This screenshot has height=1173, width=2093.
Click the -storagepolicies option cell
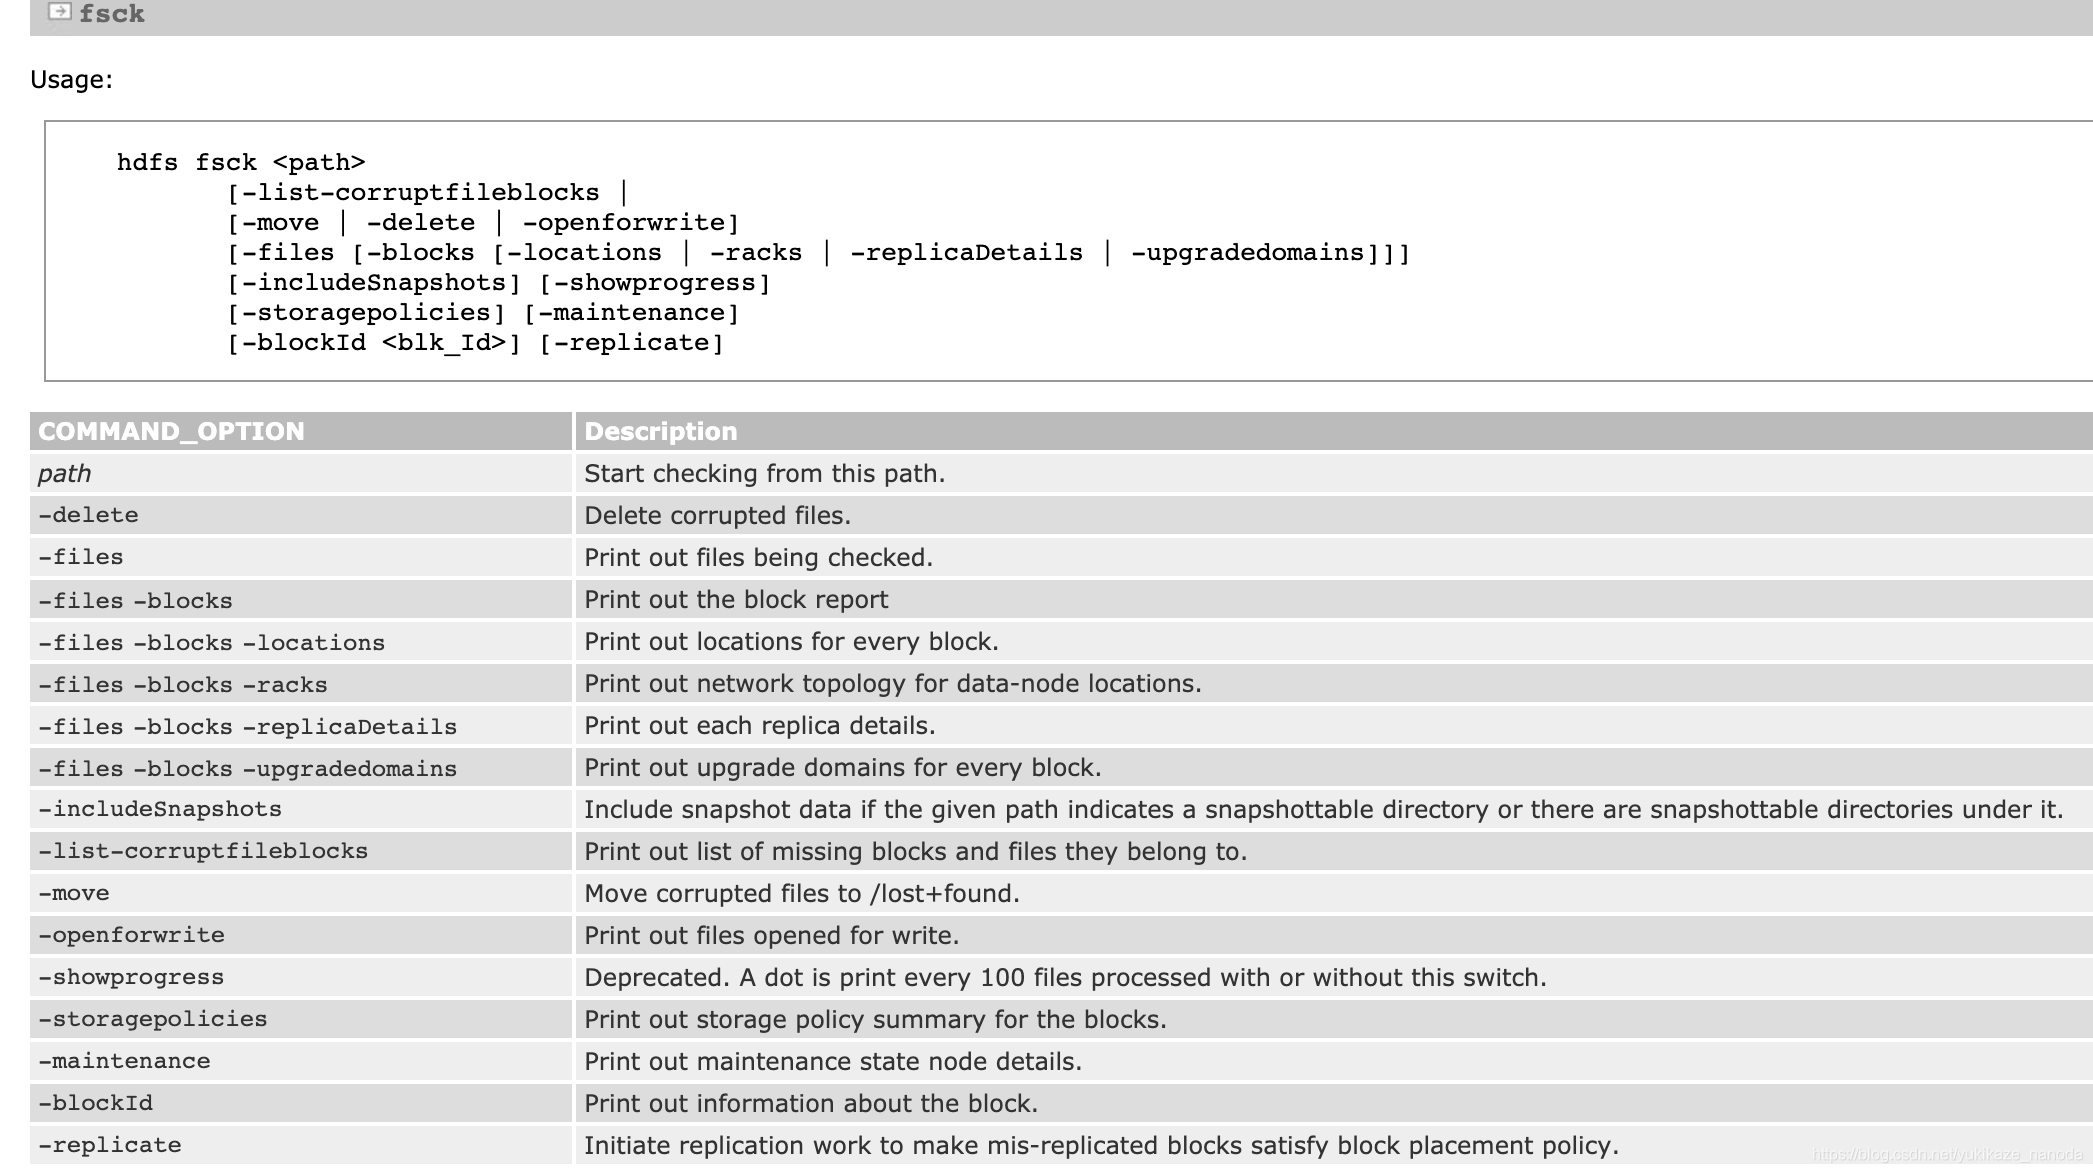point(153,1019)
